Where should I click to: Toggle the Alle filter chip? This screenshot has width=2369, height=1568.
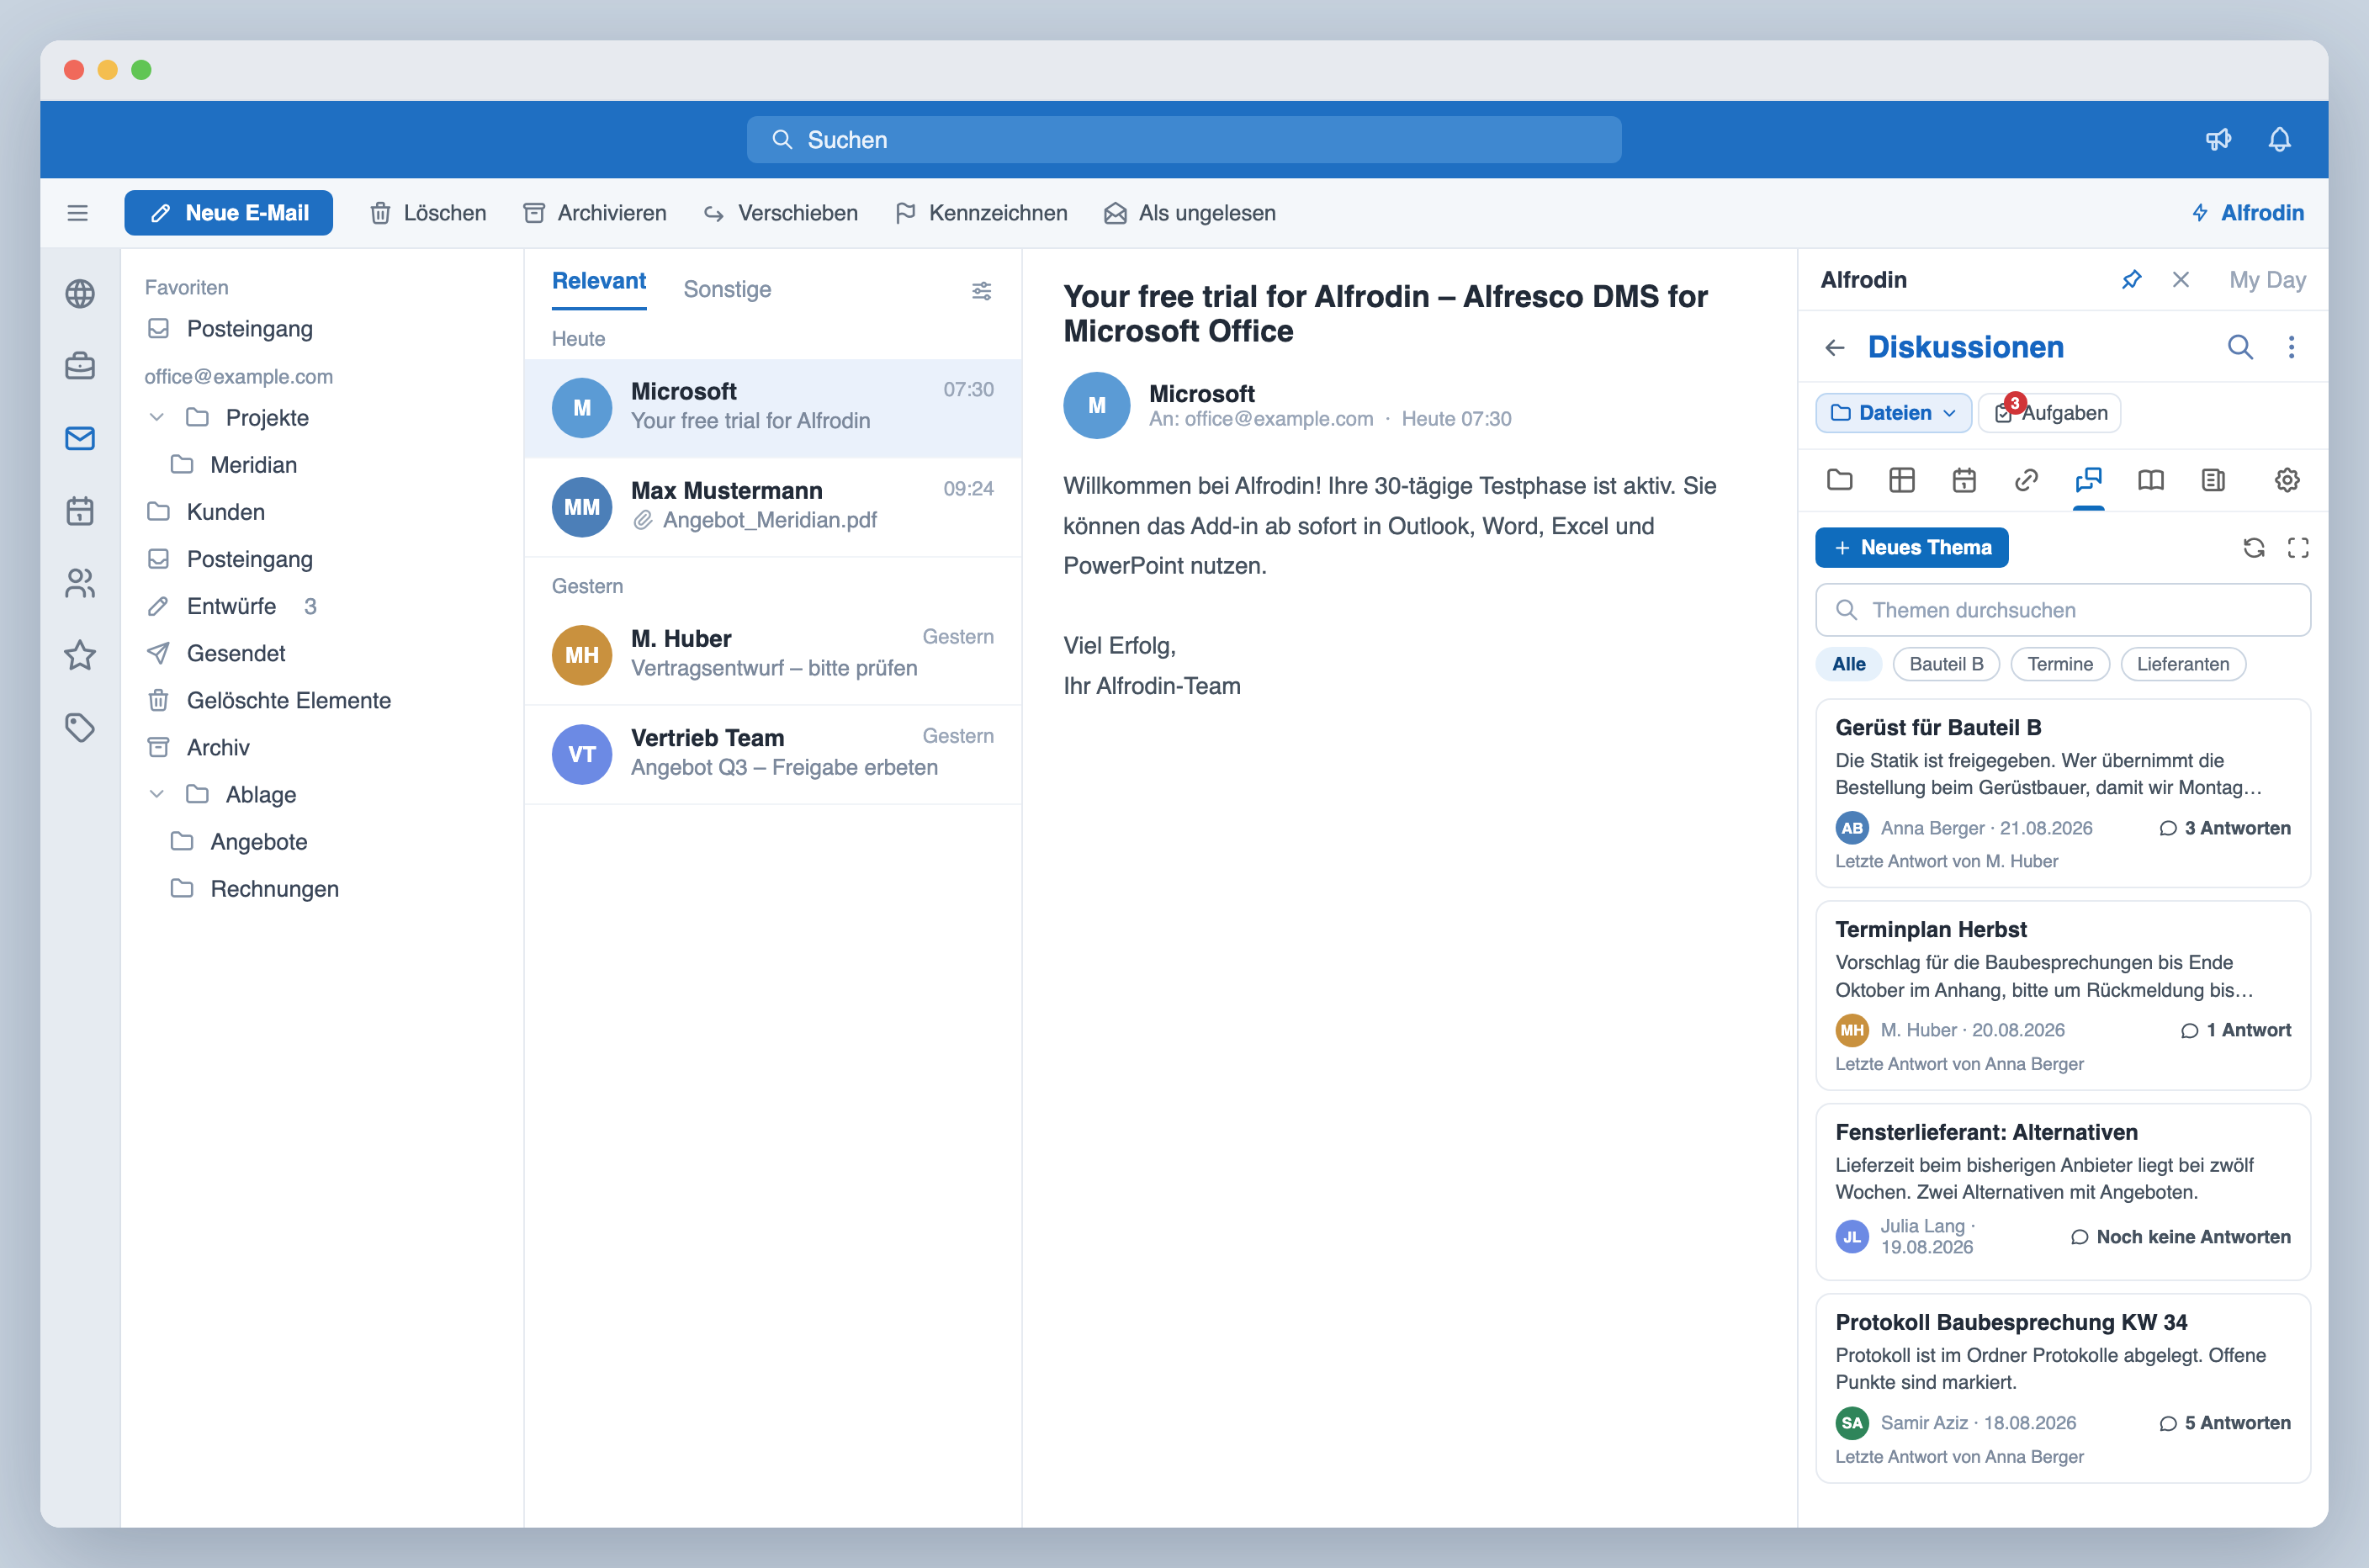(1848, 664)
